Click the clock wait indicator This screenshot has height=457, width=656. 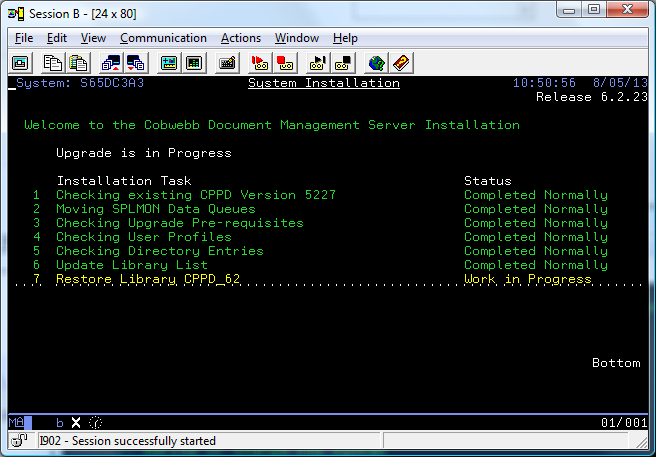(95, 422)
